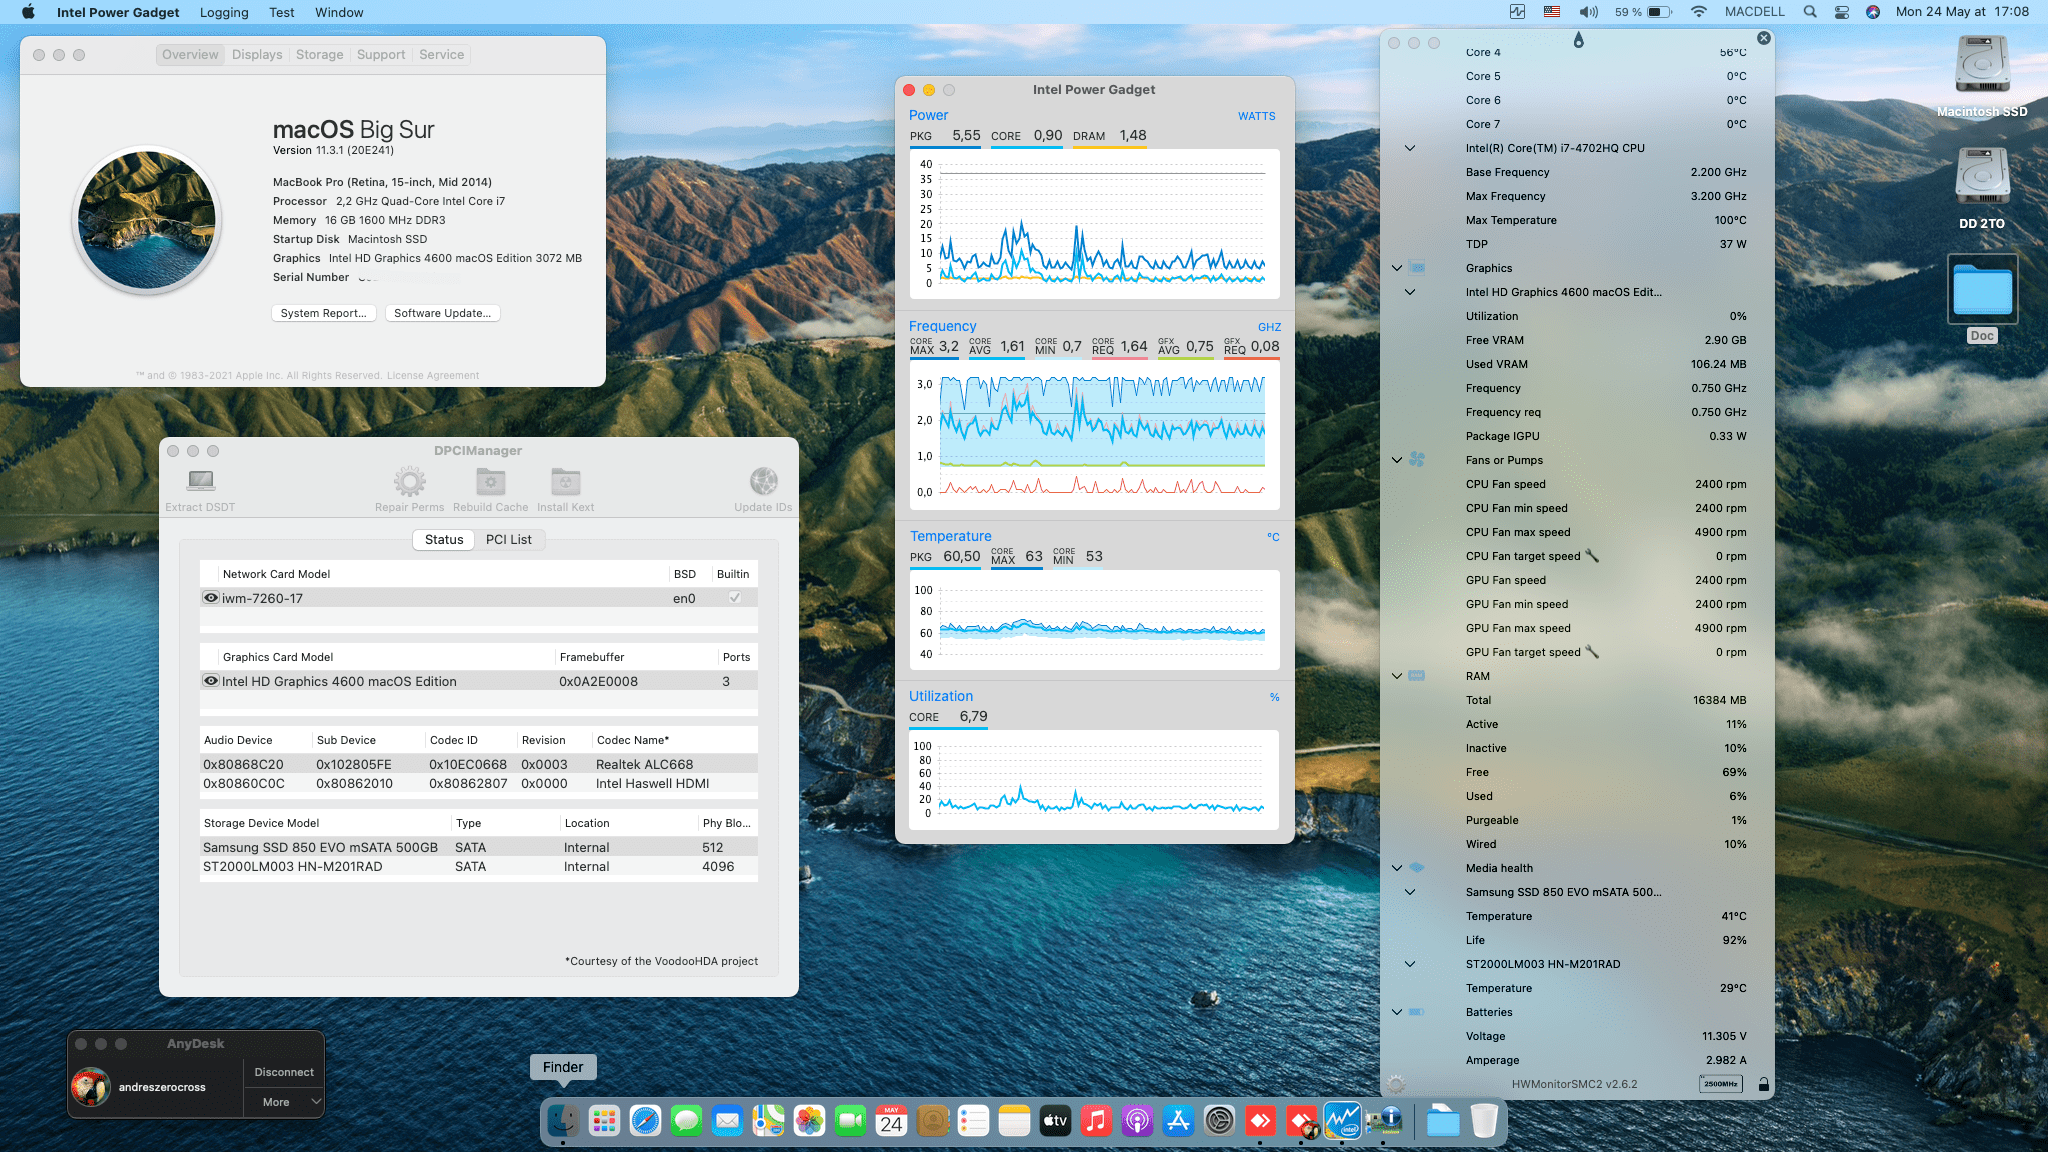Switch to Service tab in About This Mac

pyautogui.click(x=441, y=55)
